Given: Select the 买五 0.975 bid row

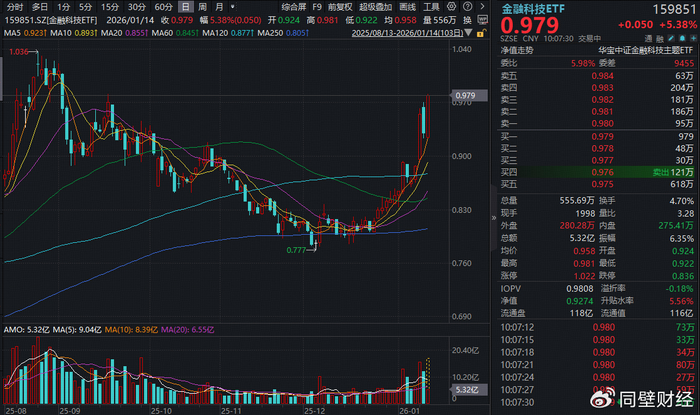Looking at the screenshot, I should 597,184.
